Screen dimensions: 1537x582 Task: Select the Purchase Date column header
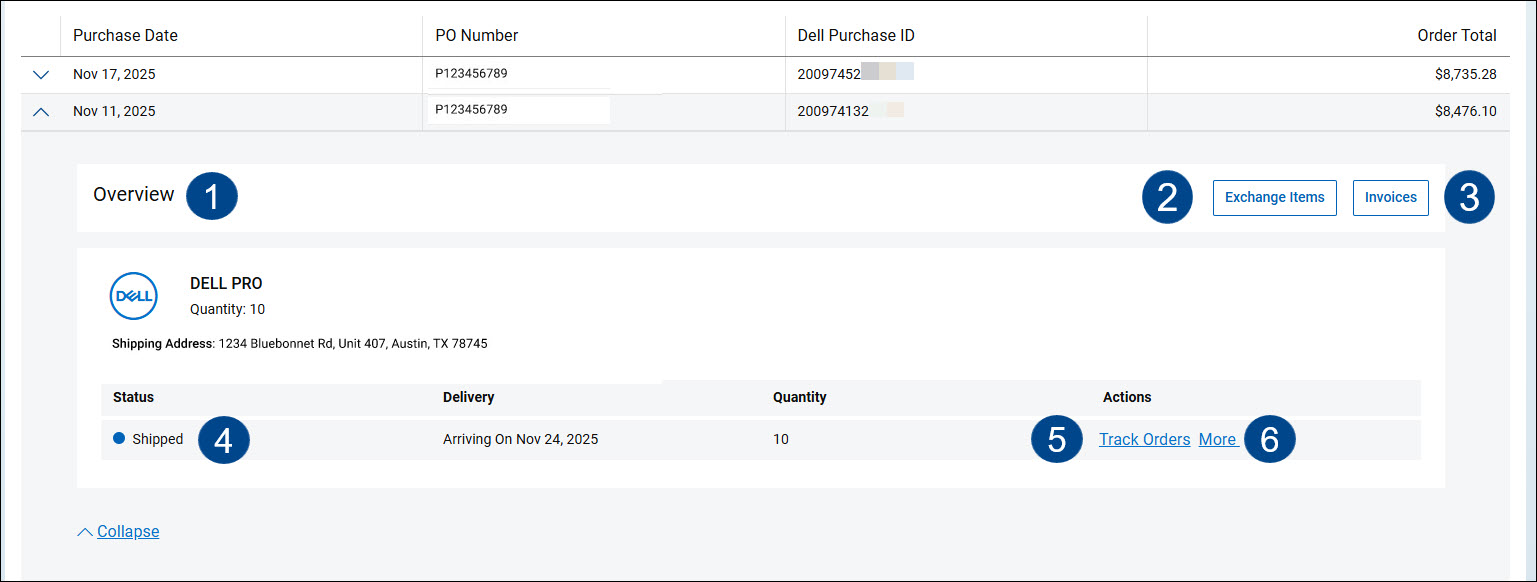[x=125, y=35]
